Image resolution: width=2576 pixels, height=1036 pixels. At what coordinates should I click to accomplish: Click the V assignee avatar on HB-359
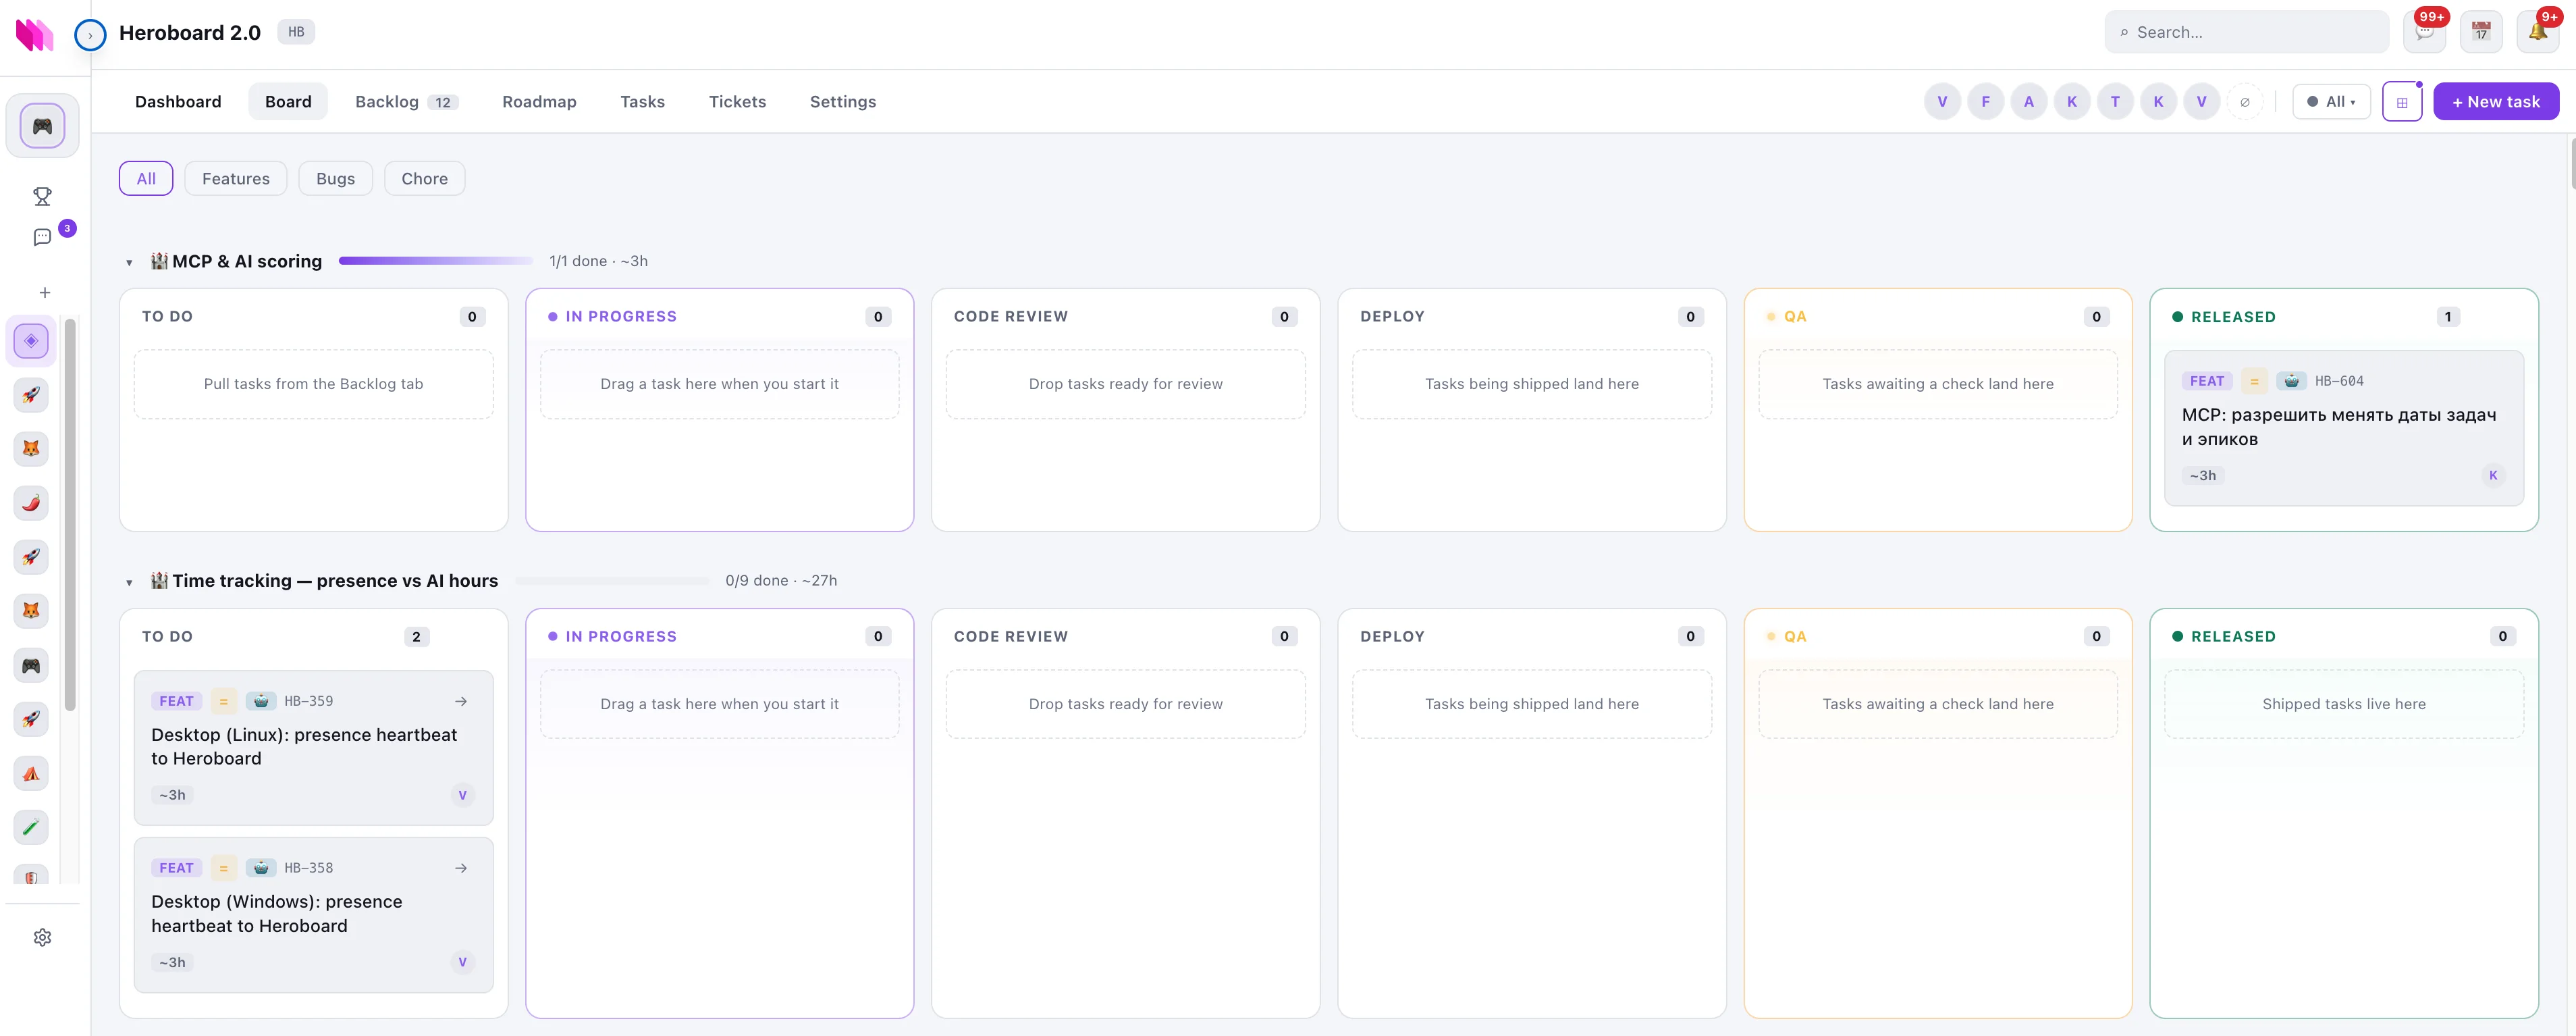462,795
